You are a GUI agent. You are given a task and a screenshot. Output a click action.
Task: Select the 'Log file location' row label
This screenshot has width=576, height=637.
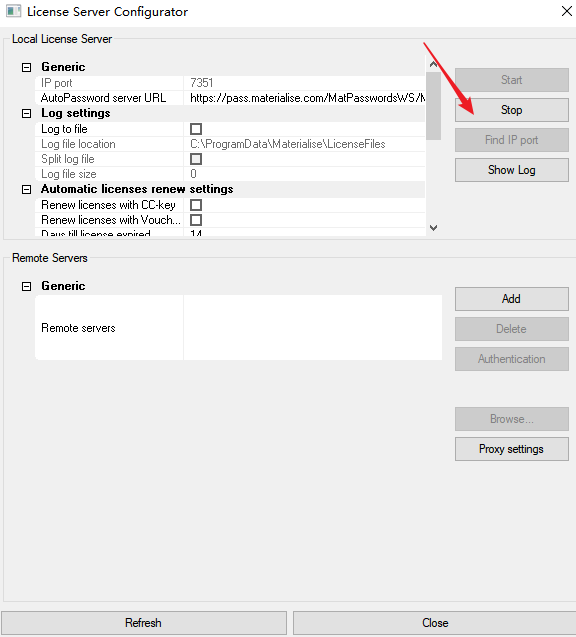point(78,144)
